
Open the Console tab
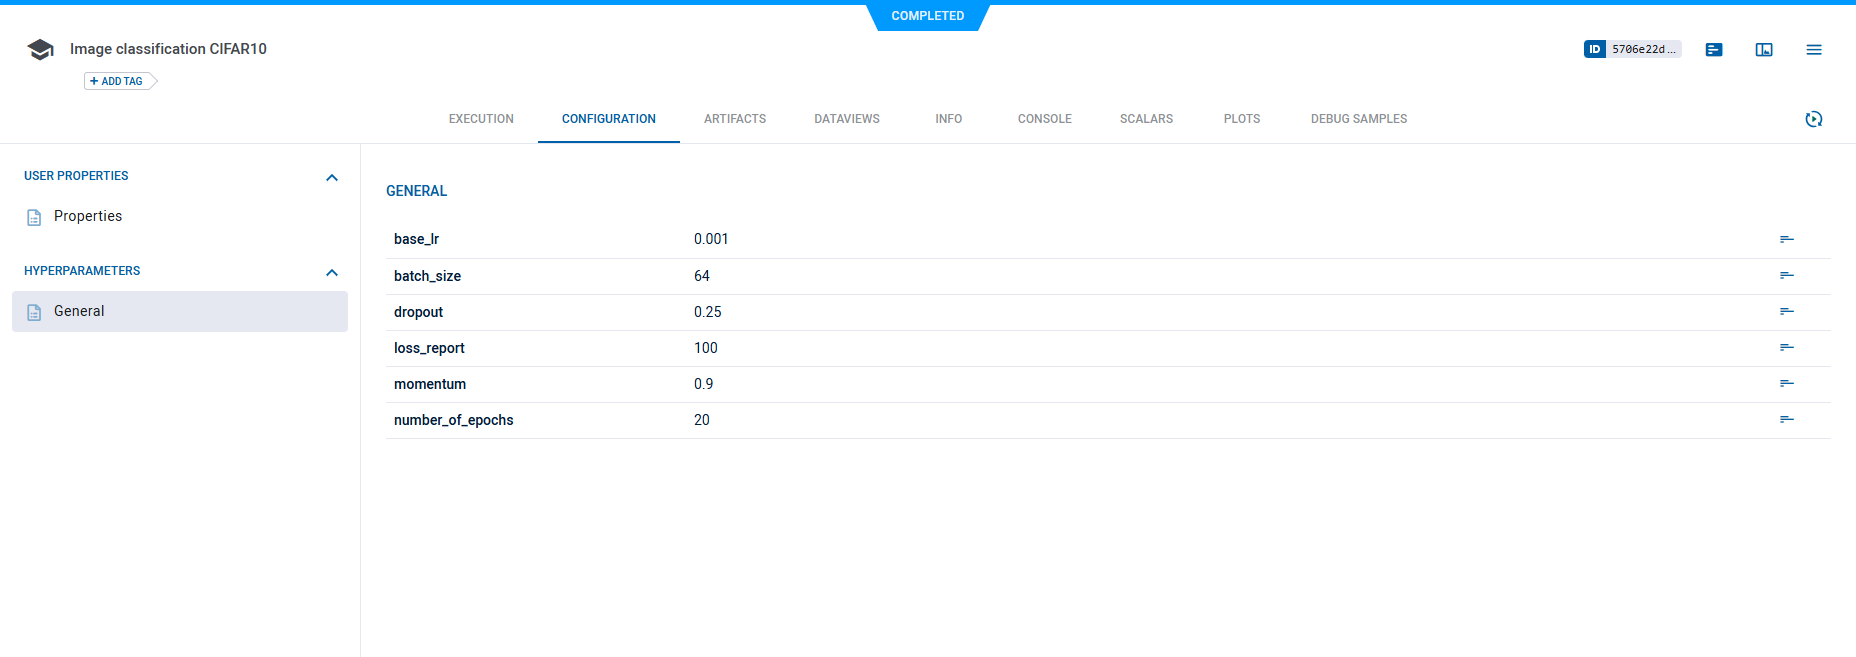(x=1044, y=119)
